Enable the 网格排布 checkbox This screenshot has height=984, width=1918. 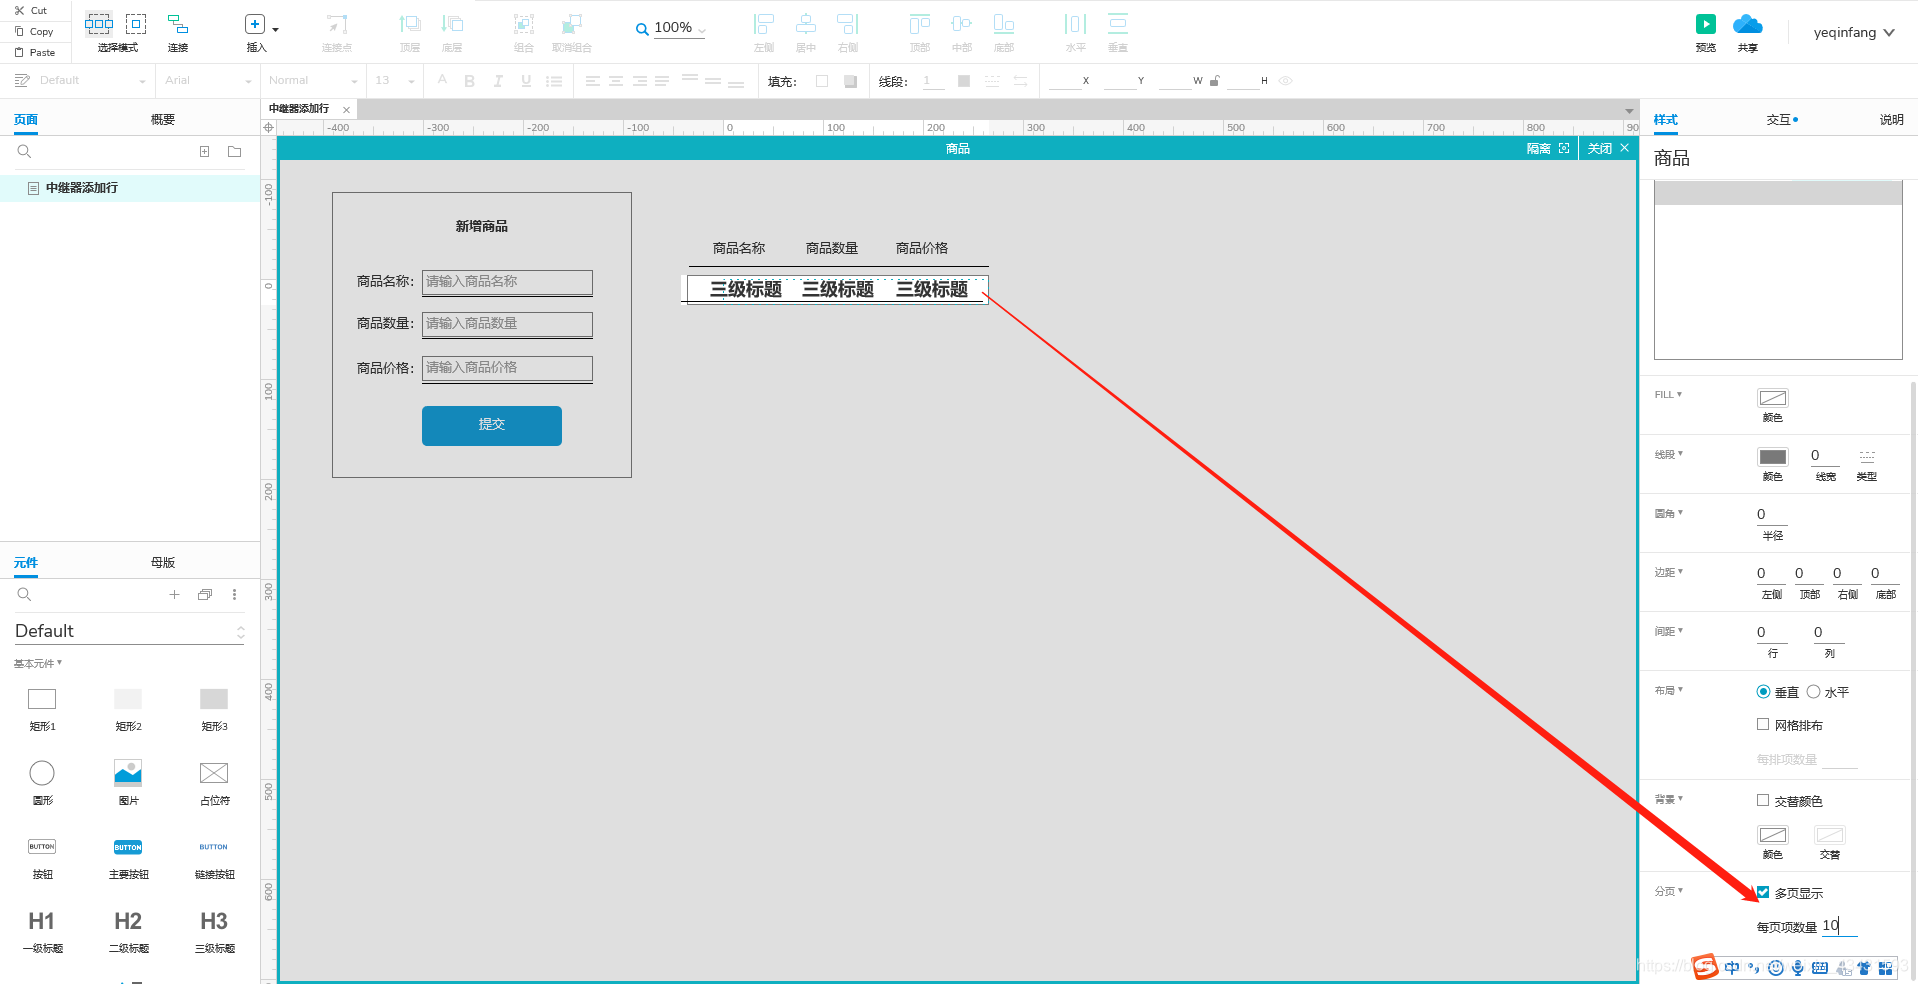point(1763,725)
